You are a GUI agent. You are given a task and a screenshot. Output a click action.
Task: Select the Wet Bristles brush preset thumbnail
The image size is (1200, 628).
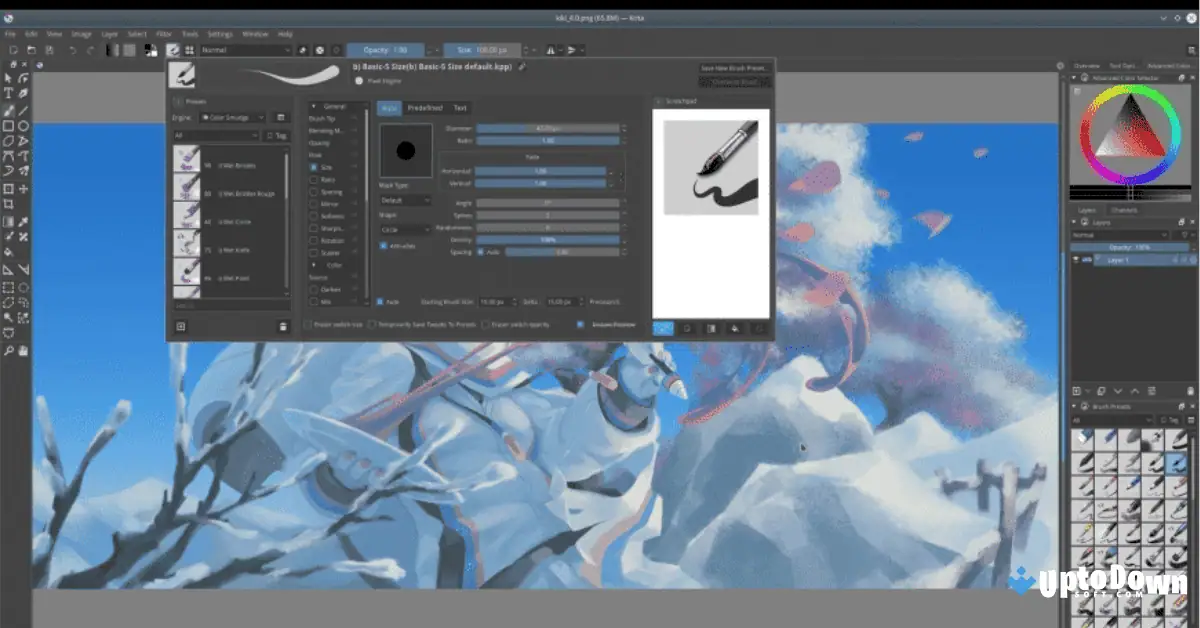click(188, 162)
